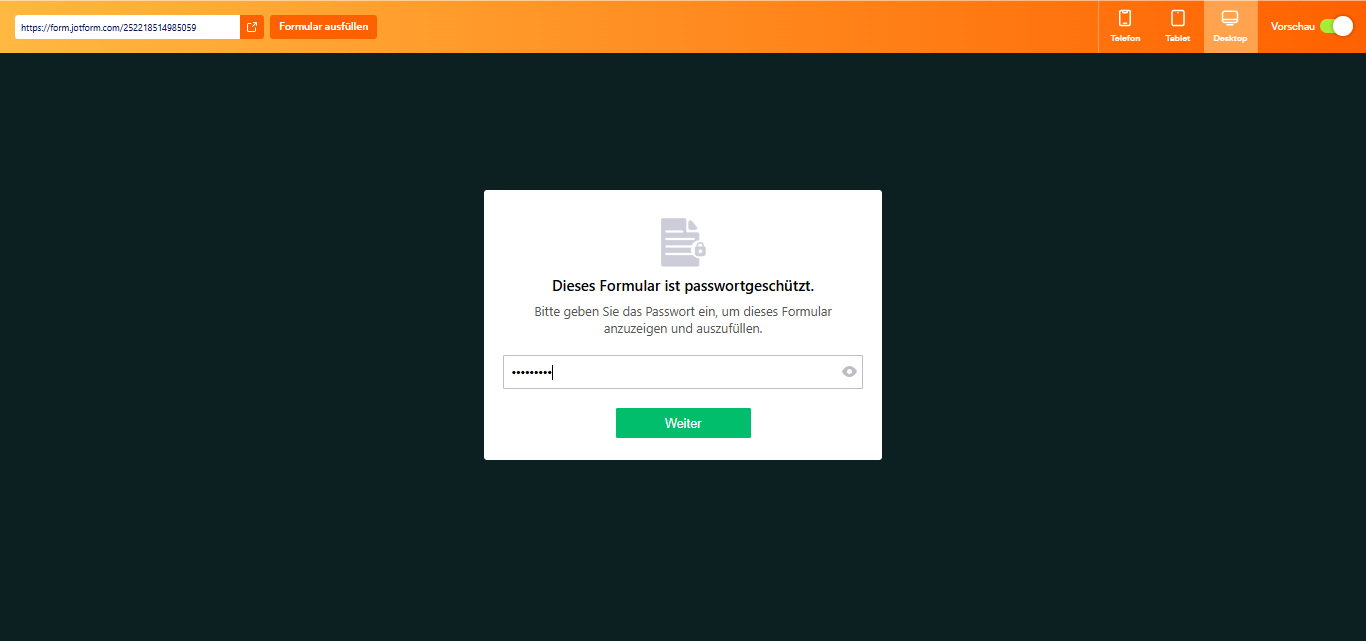Switch preview to Telefon device icon
The height and width of the screenshot is (641, 1366).
click(1125, 18)
